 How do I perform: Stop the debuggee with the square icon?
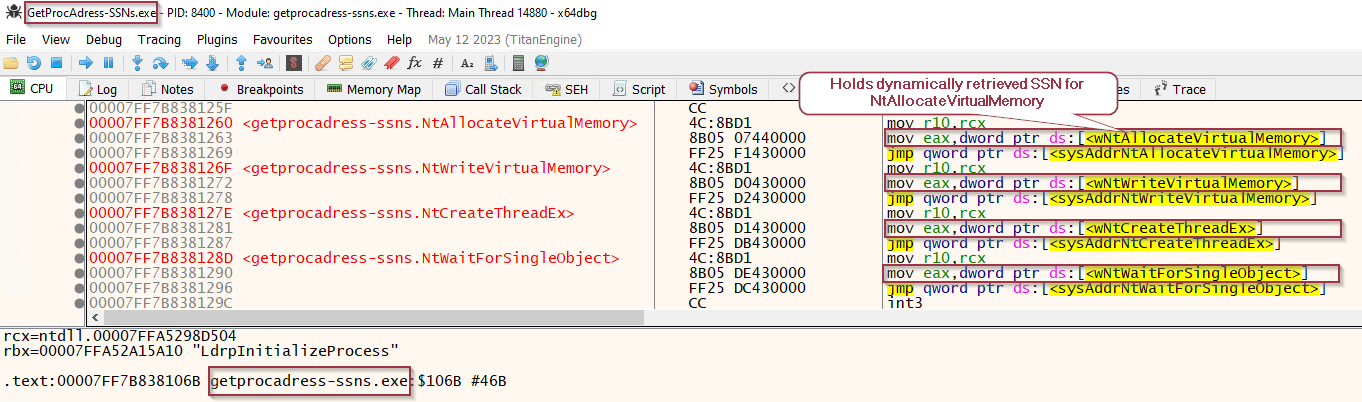[56, 62]
